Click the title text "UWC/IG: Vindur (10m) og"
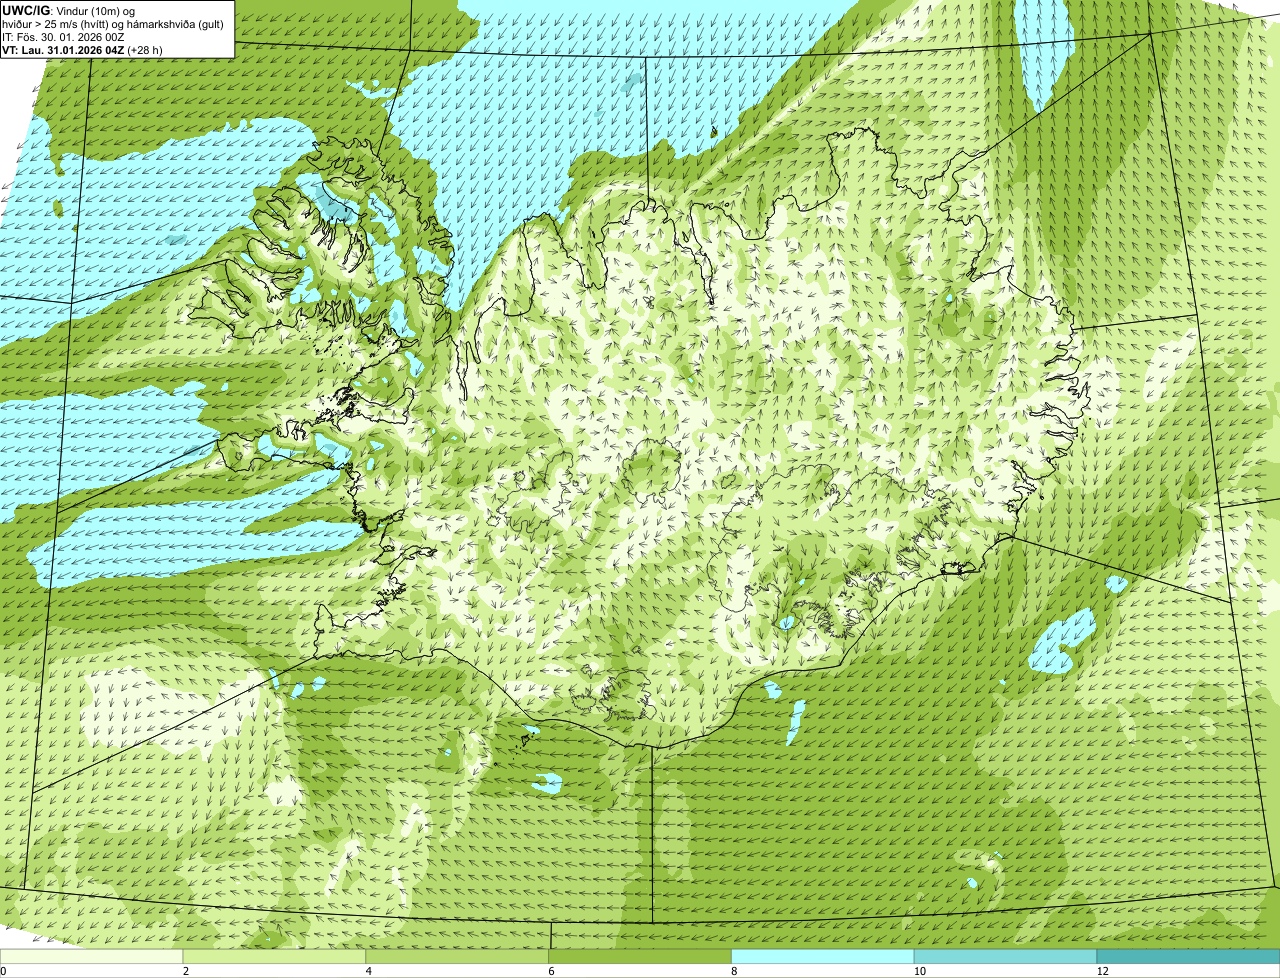1280x978 pixels. [x=69, y=10]
